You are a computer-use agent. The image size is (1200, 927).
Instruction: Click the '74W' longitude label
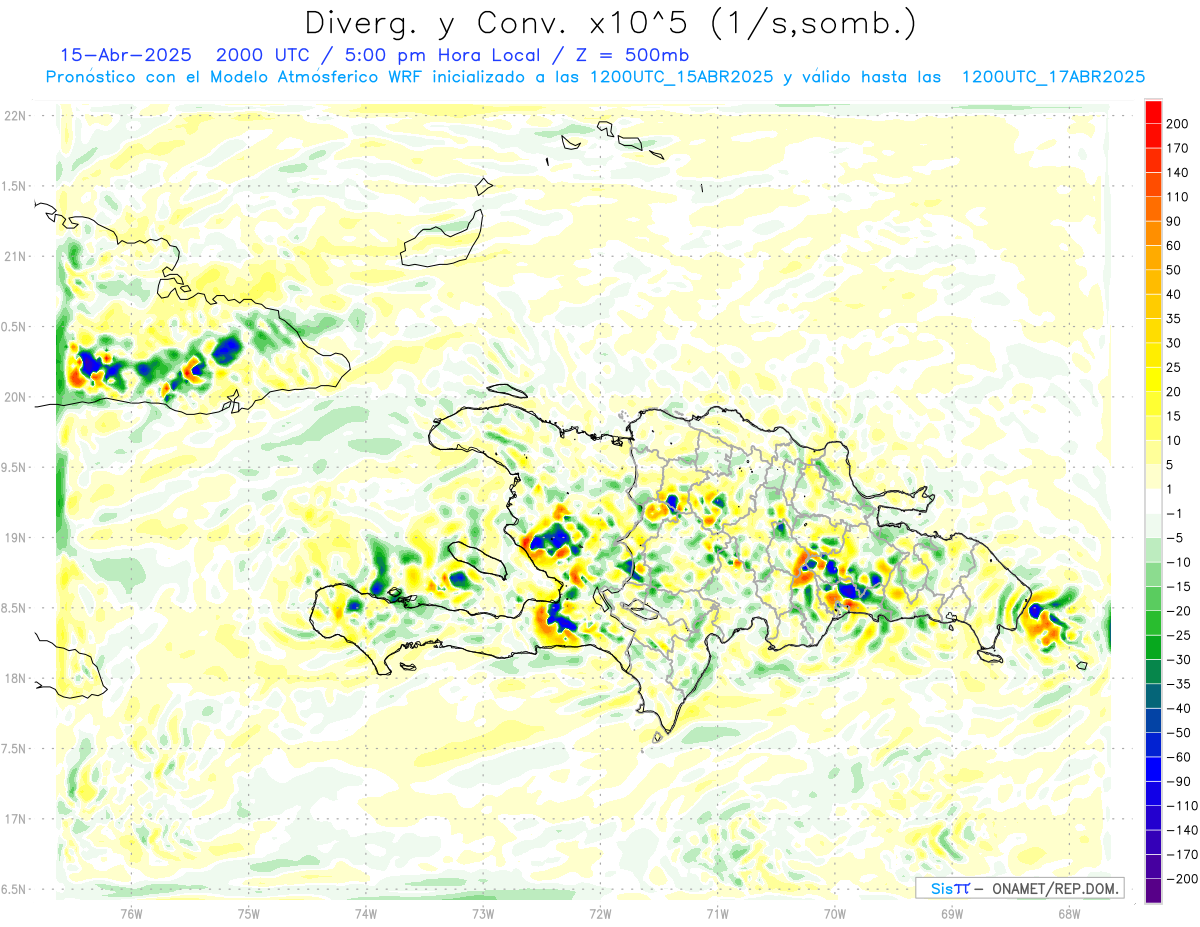[x=366, y=913]
